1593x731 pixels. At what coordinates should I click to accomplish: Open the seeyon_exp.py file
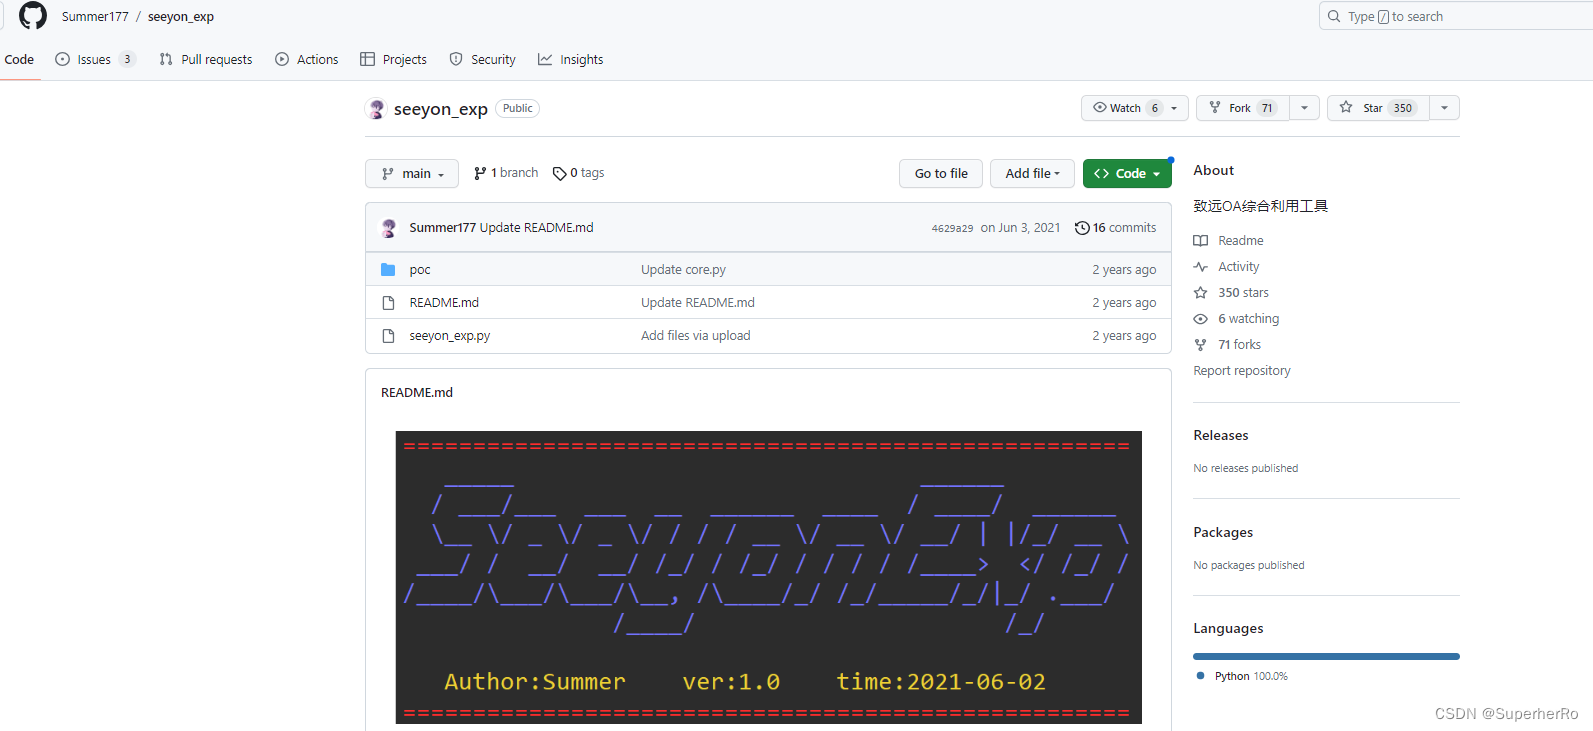[x=450, y=336]
